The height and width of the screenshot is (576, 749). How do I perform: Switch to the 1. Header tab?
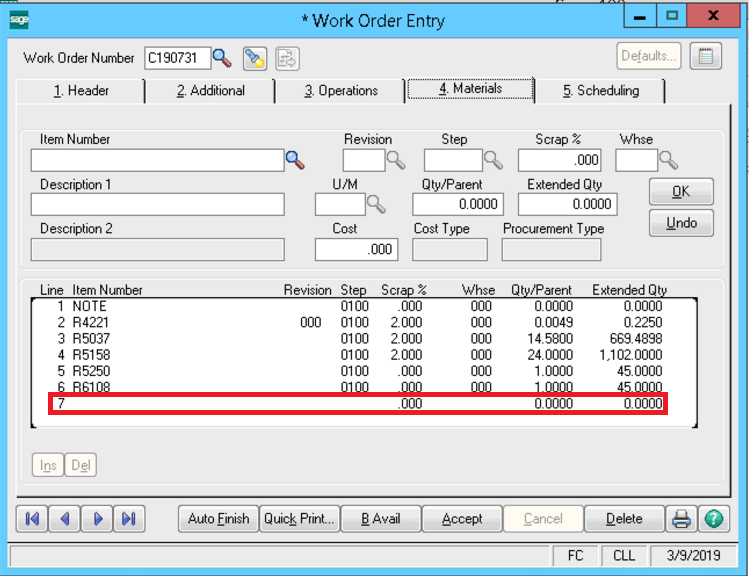coord(81,91)
